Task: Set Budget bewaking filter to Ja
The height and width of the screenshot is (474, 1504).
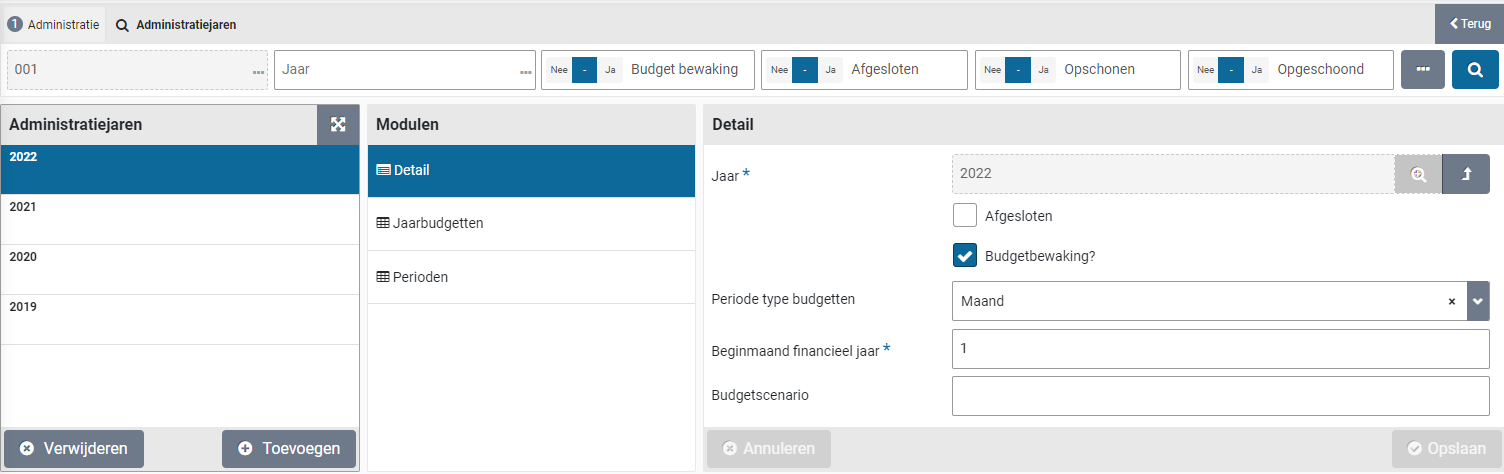Action: pos(610,70)
